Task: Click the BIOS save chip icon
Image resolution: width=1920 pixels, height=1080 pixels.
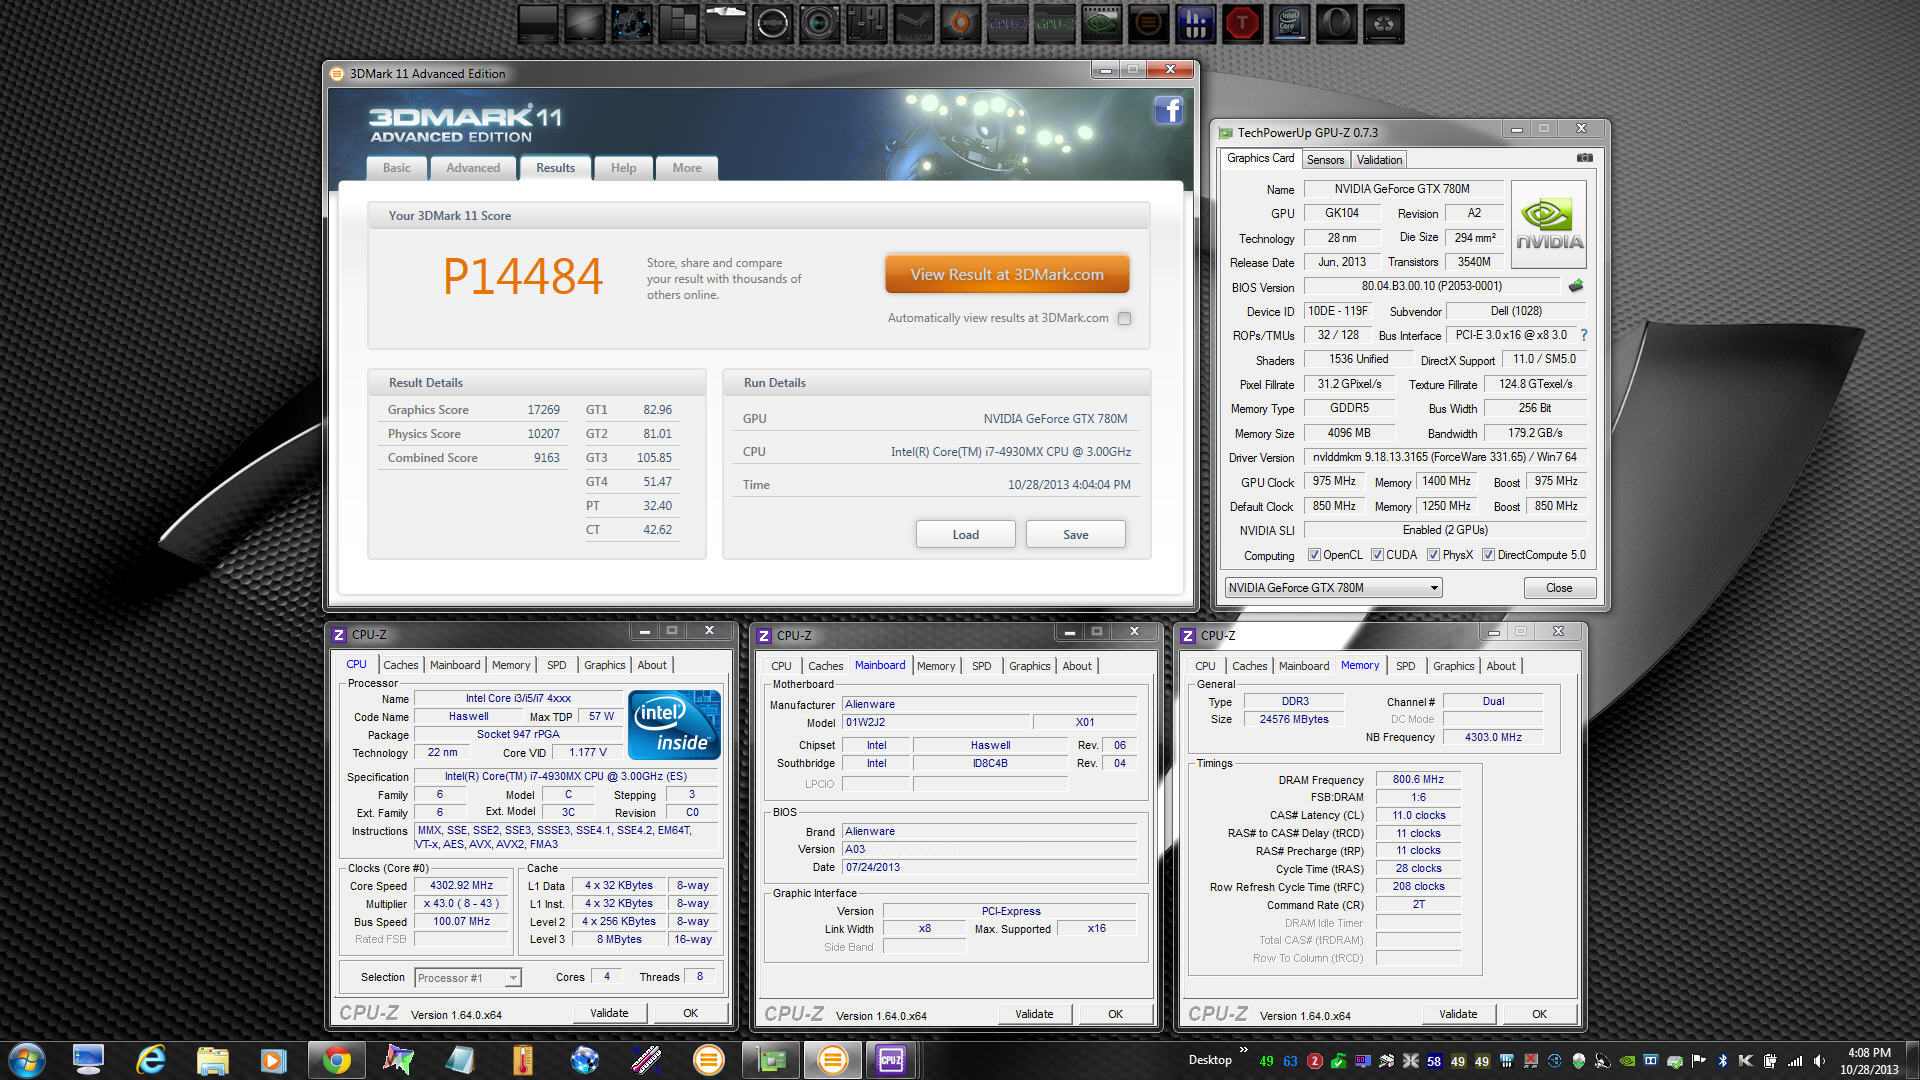Action: [x=1576, y=286]
